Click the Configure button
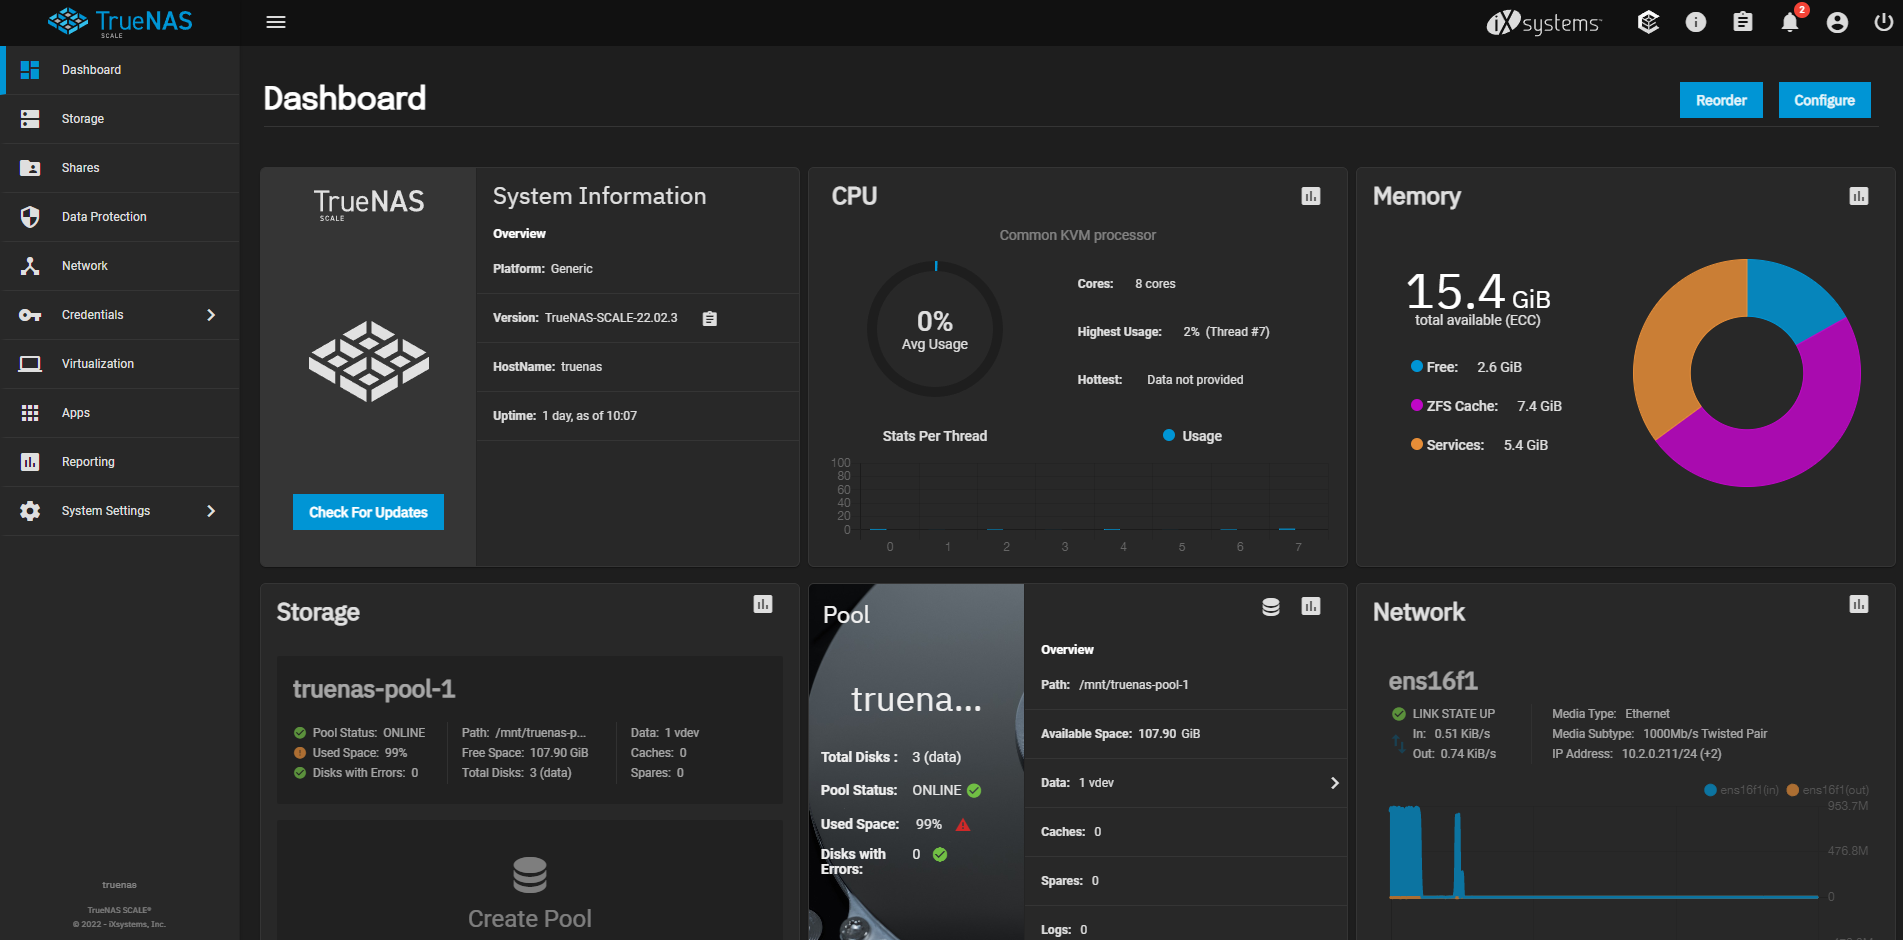The width and height of the screenshot is (1903, 940). (1824, 100)
